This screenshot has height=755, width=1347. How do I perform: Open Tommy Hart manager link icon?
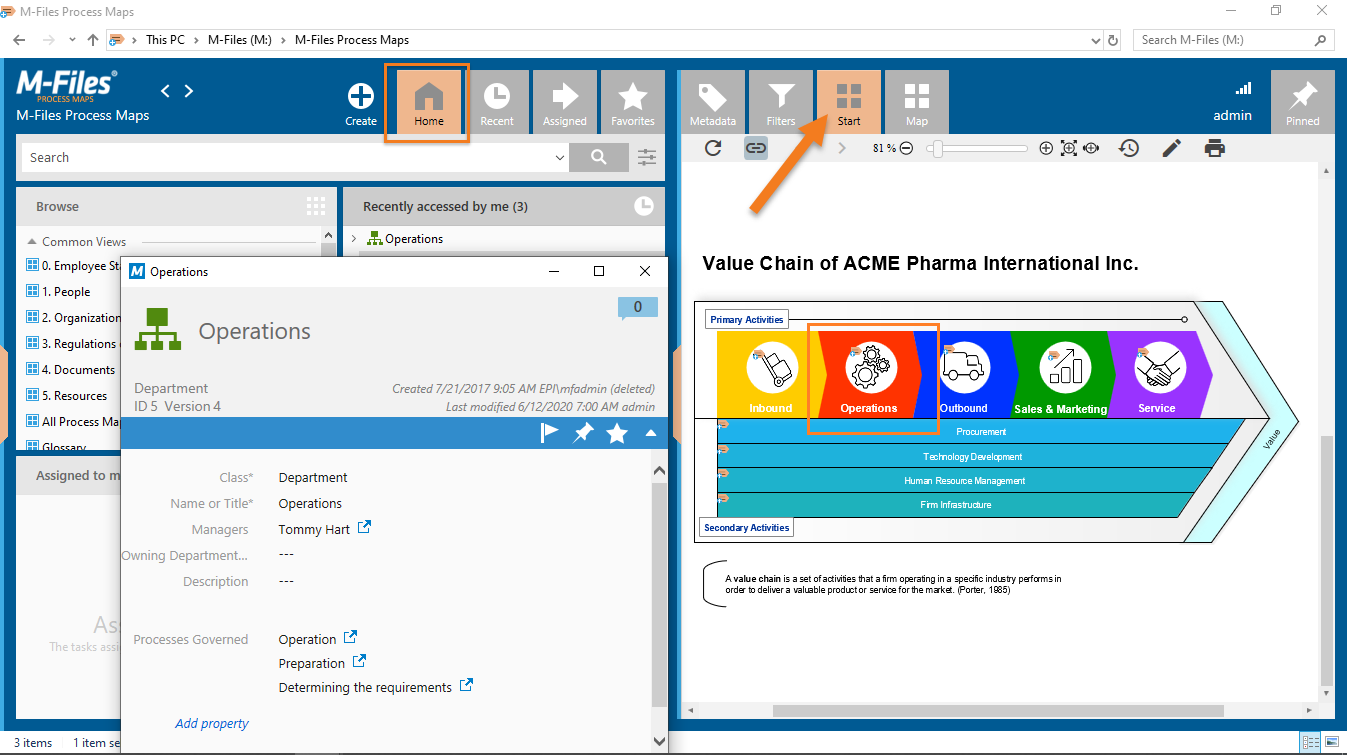364,527
